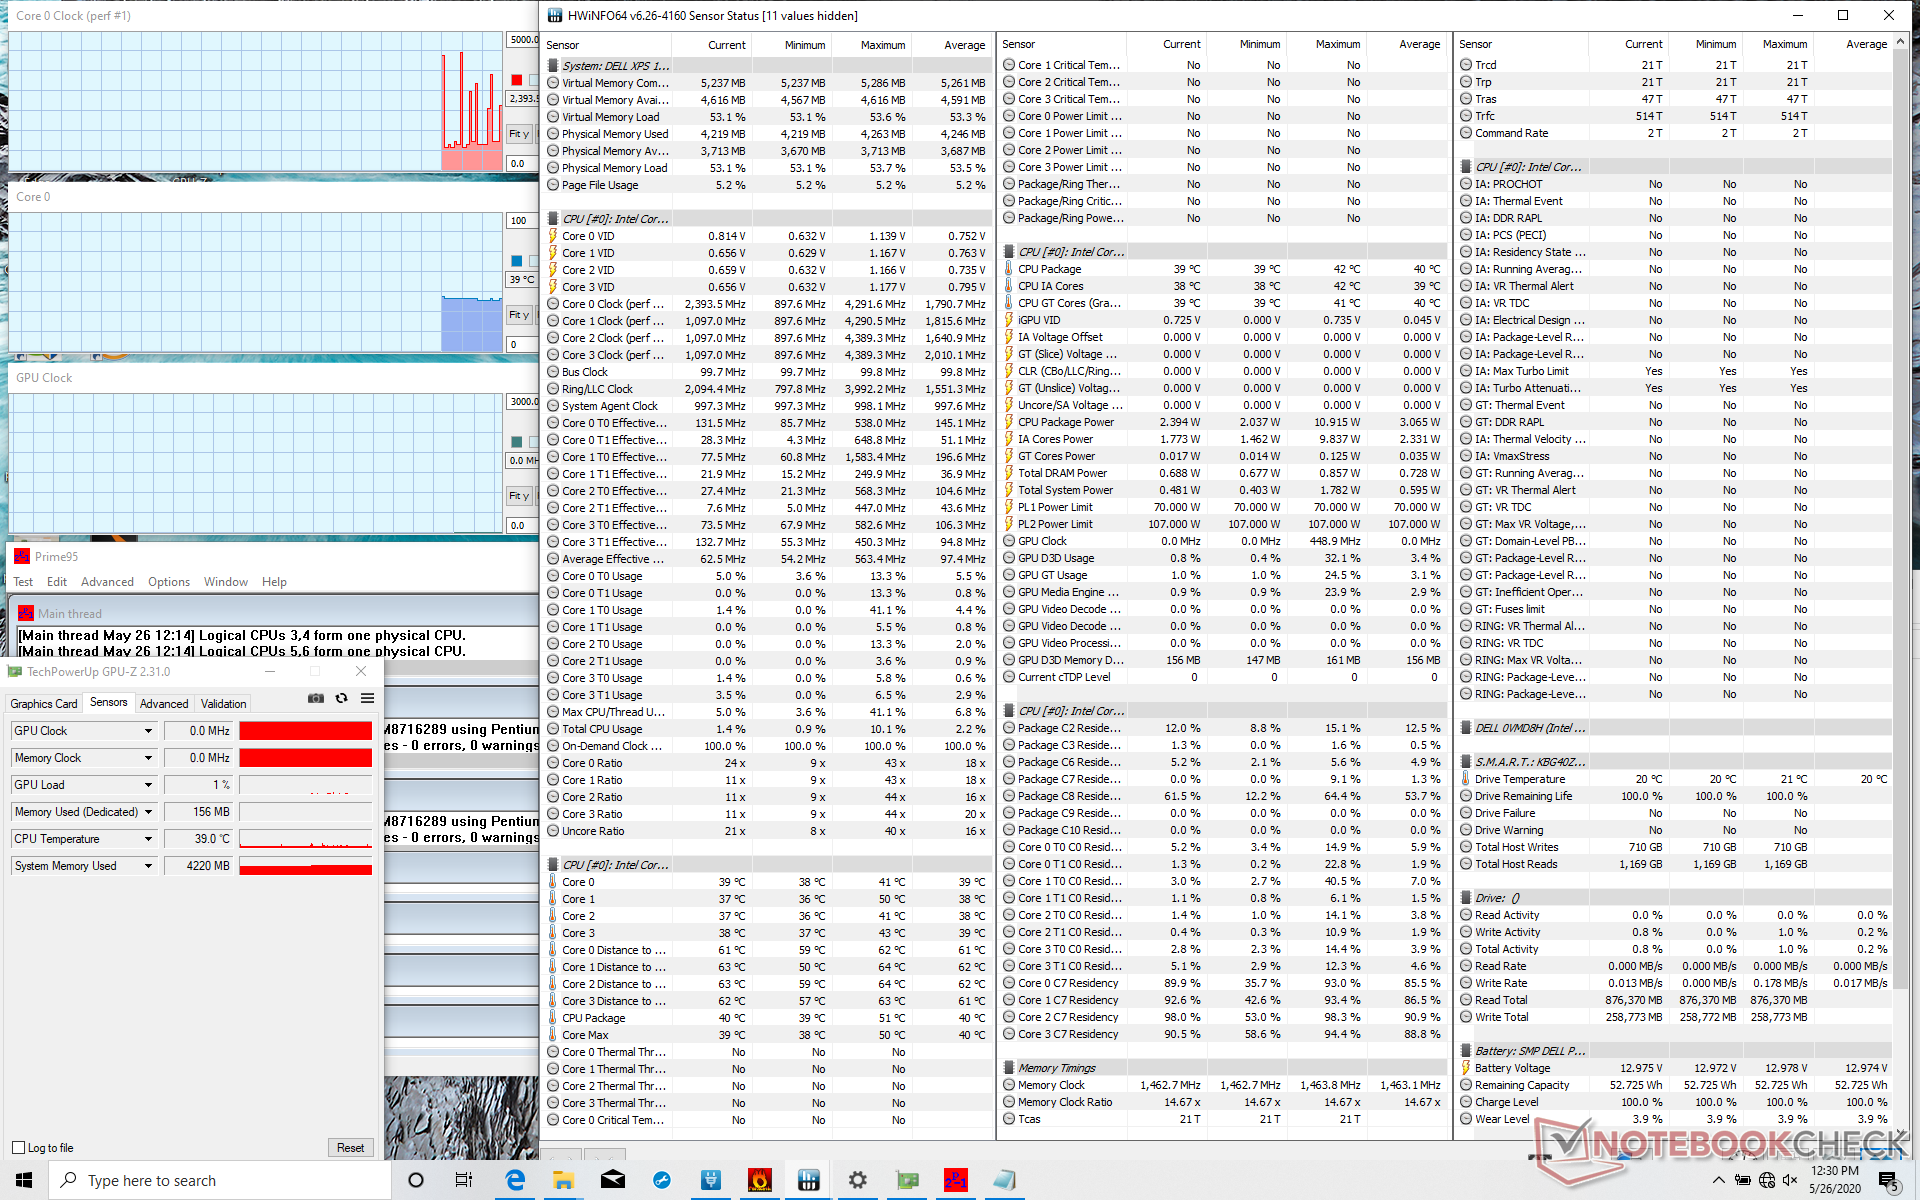
Task: Open the System Memory Used dropdown
Action: point(148,866)
